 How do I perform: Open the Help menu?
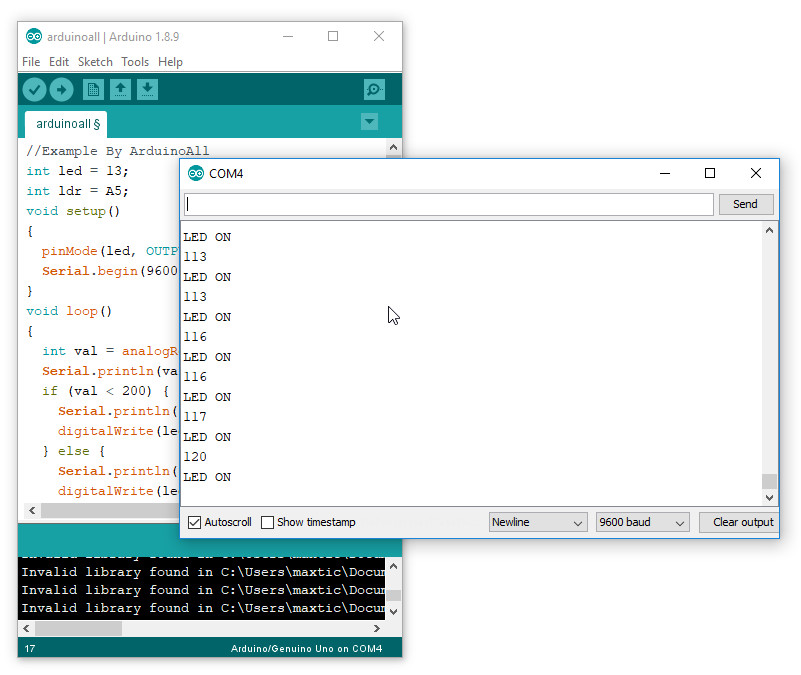(170, 62)
